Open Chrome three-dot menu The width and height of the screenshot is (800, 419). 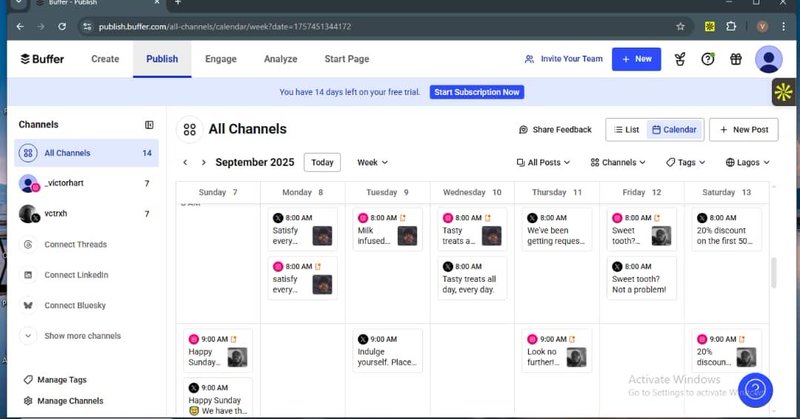pyautogui.click(x=784, y=27)
